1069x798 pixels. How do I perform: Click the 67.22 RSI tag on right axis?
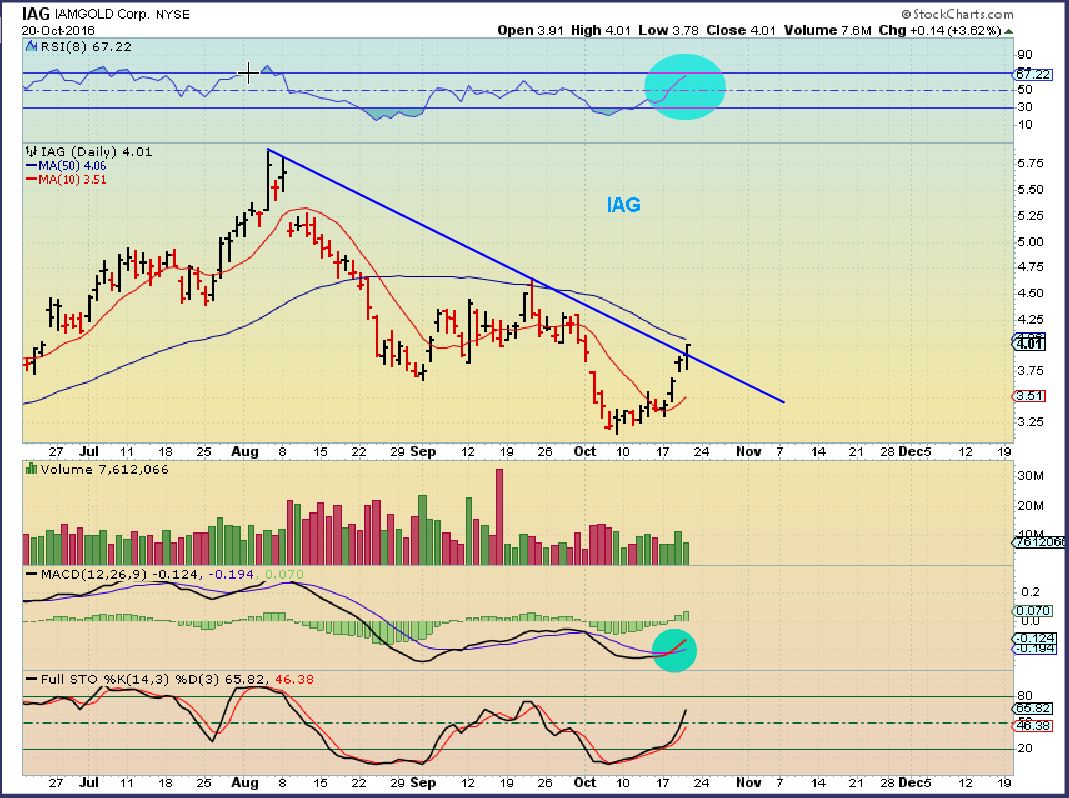point(1033,74)
